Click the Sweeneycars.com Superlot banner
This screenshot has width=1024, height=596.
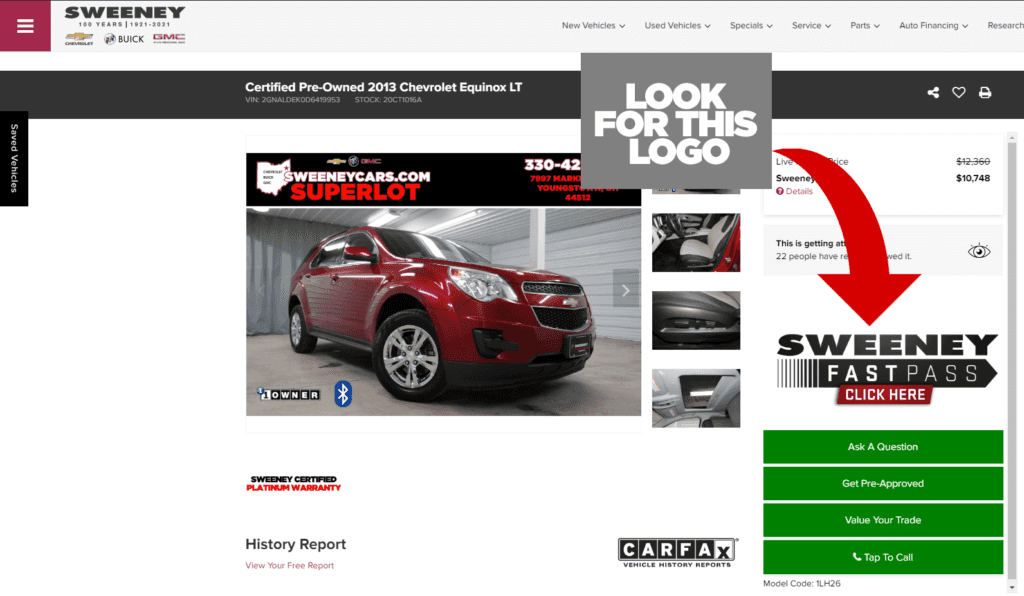click(x=413, y=180)
